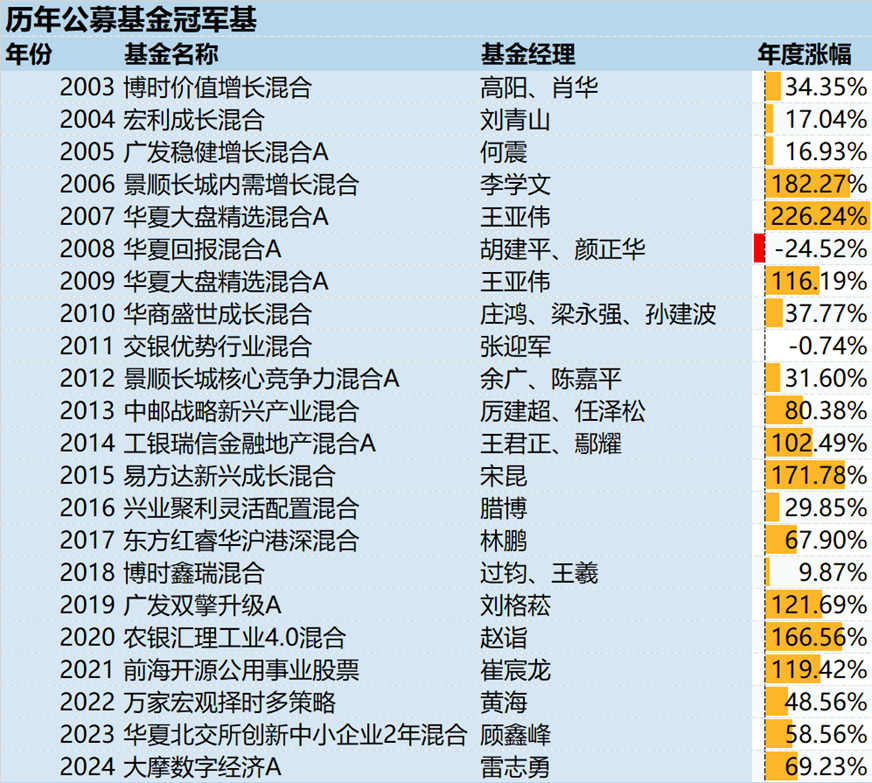Select fund name 广发双擎升级A
The width and height of the screenshot is (872, 783).
coord(202,604)
